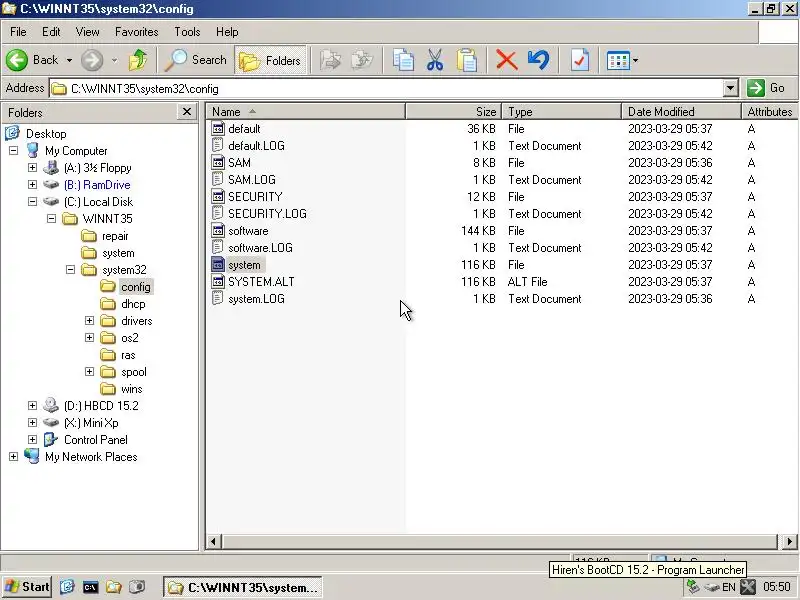Open the Search magnifier tool

point(195,60)
